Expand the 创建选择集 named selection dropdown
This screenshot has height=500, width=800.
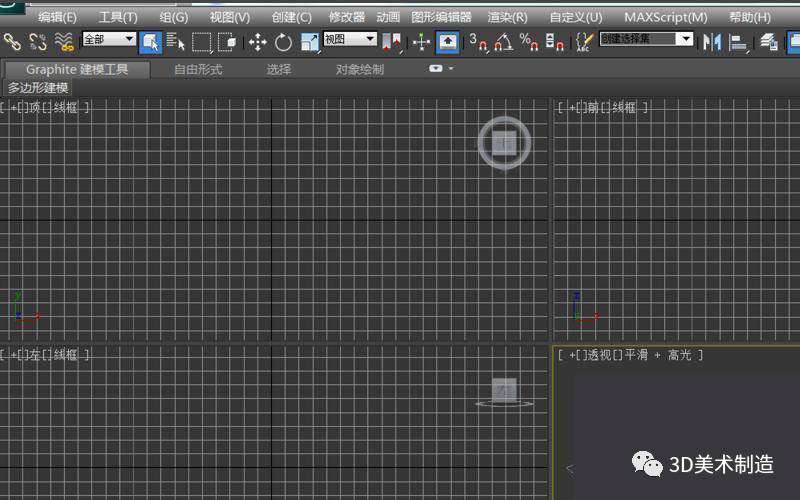(x=646, y=39)
